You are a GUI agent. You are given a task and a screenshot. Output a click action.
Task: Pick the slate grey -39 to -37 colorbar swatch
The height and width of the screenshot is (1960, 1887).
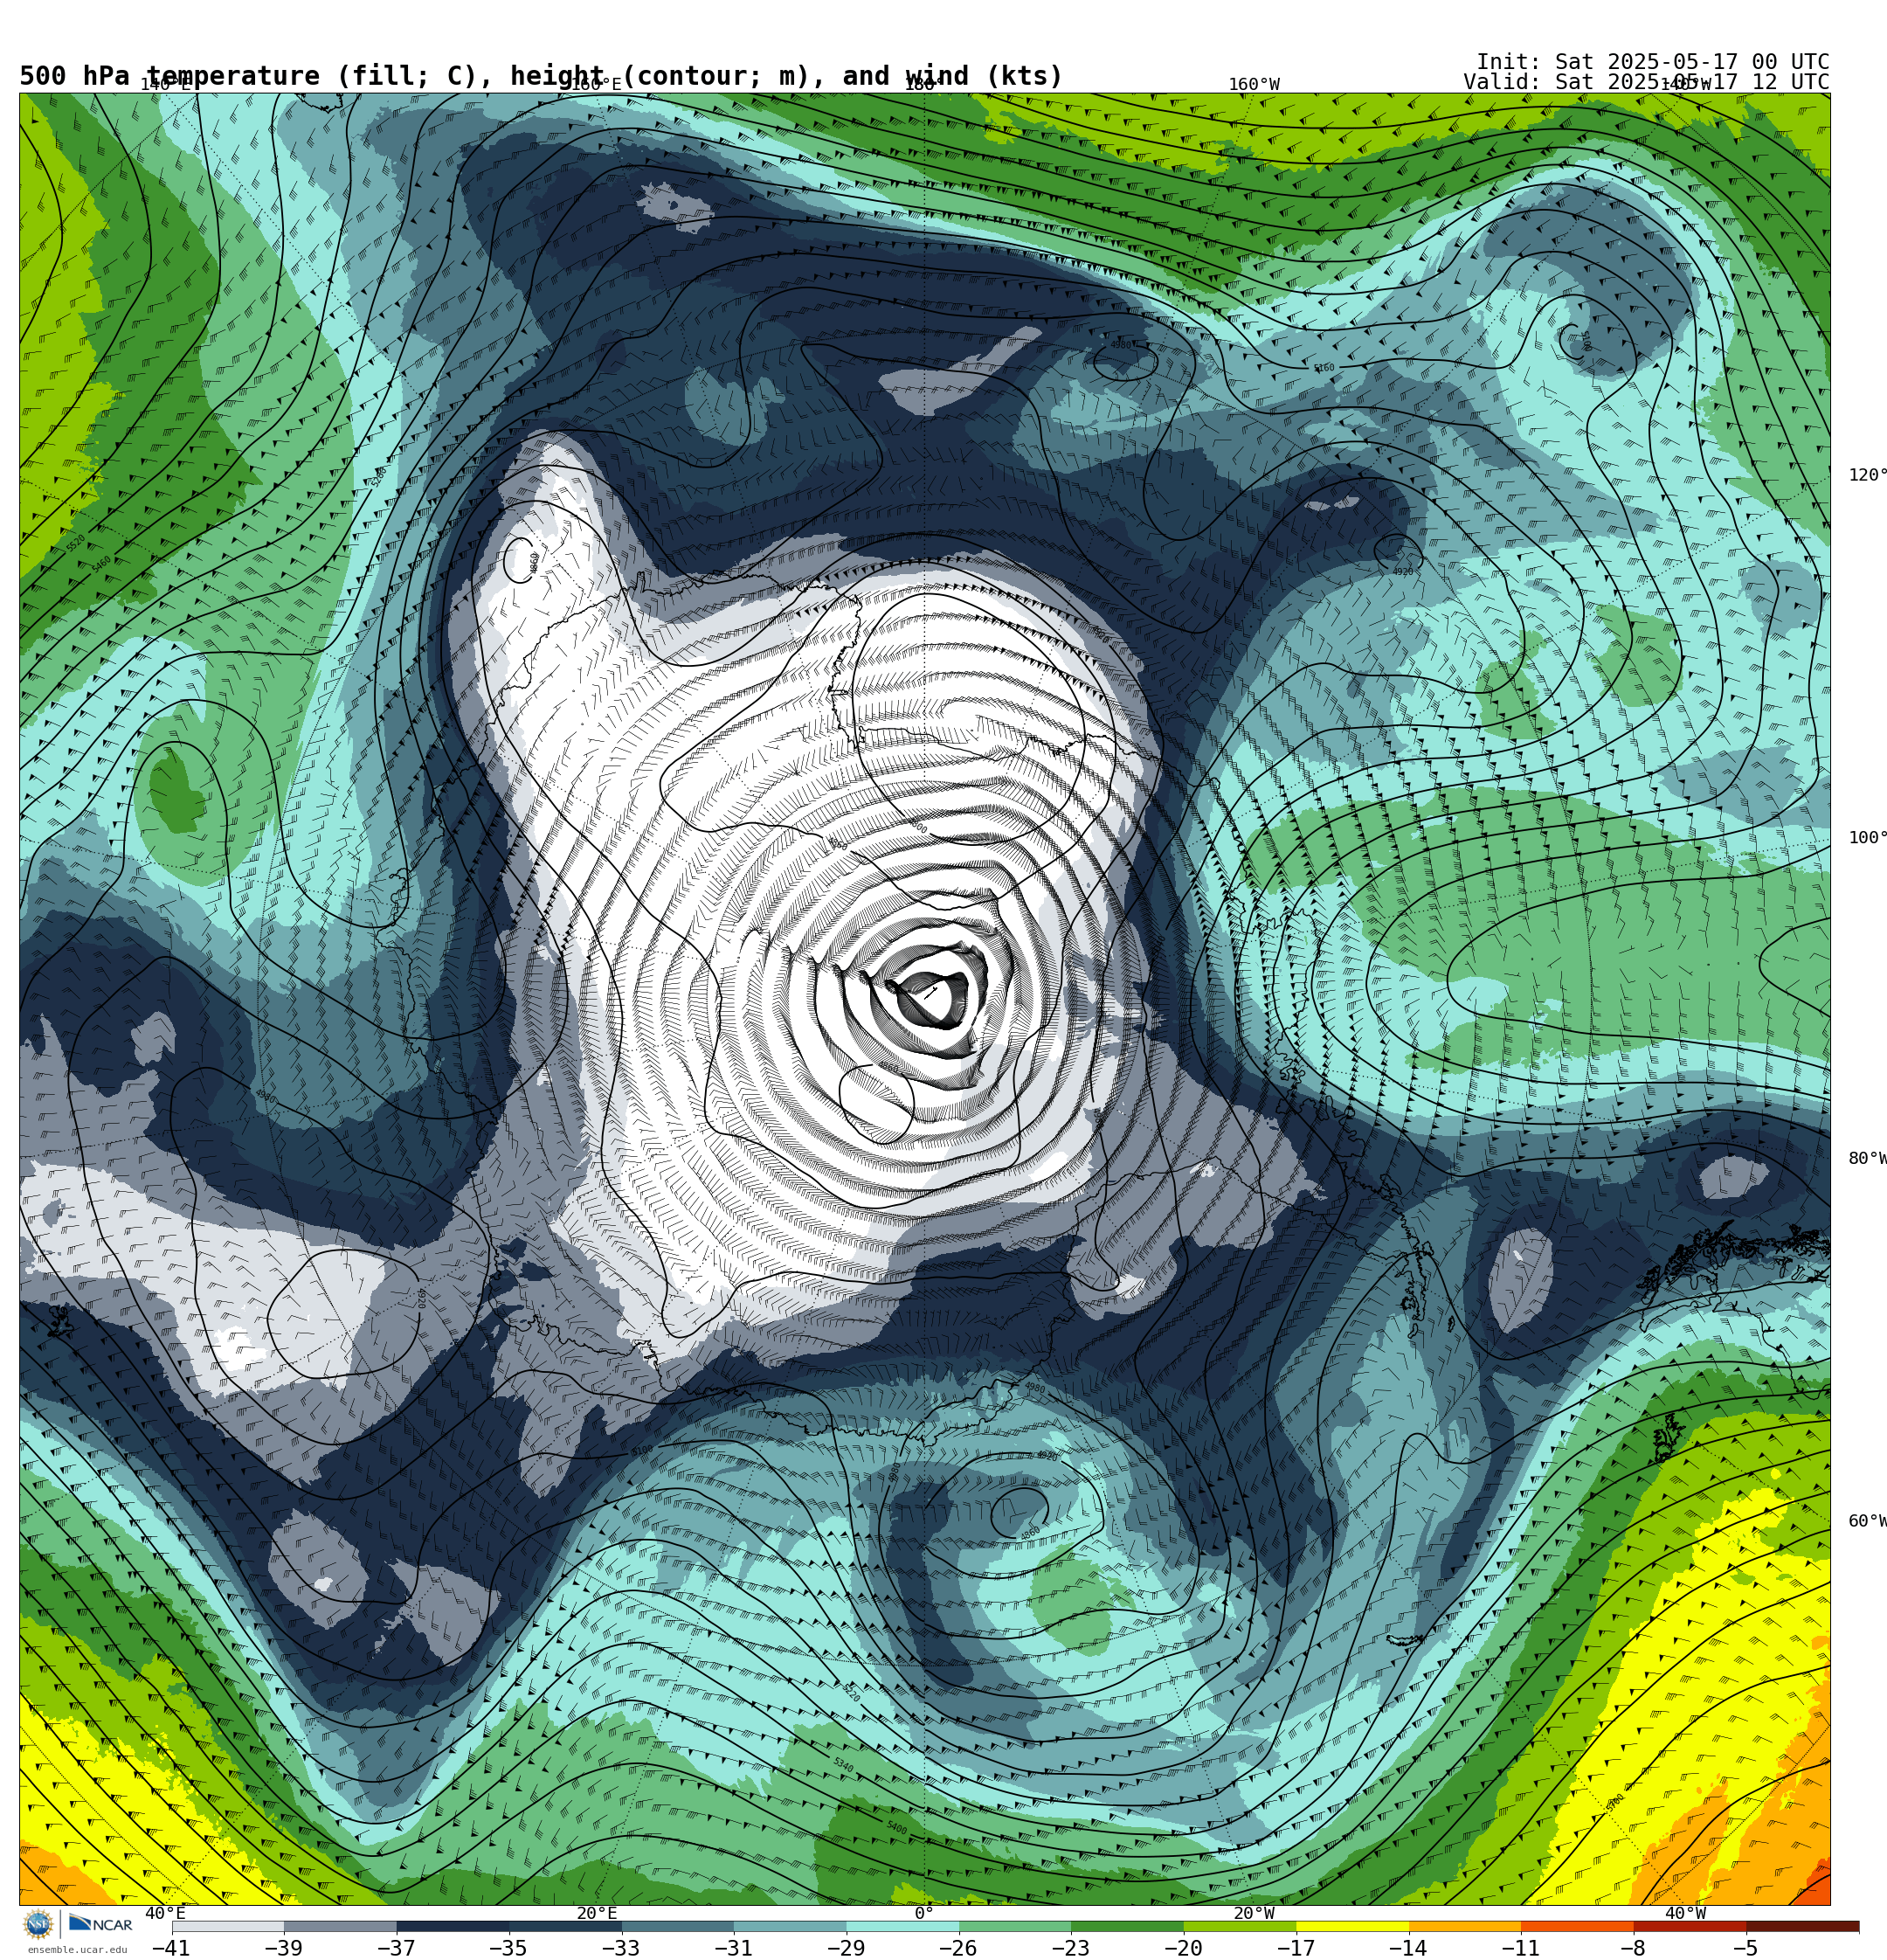tap(340, 1926)
